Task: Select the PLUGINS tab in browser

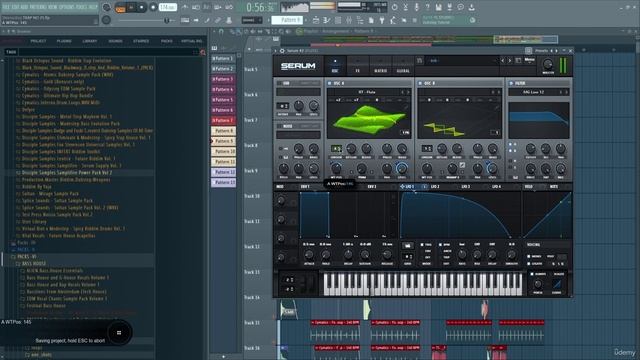Action: coord(64,41)
